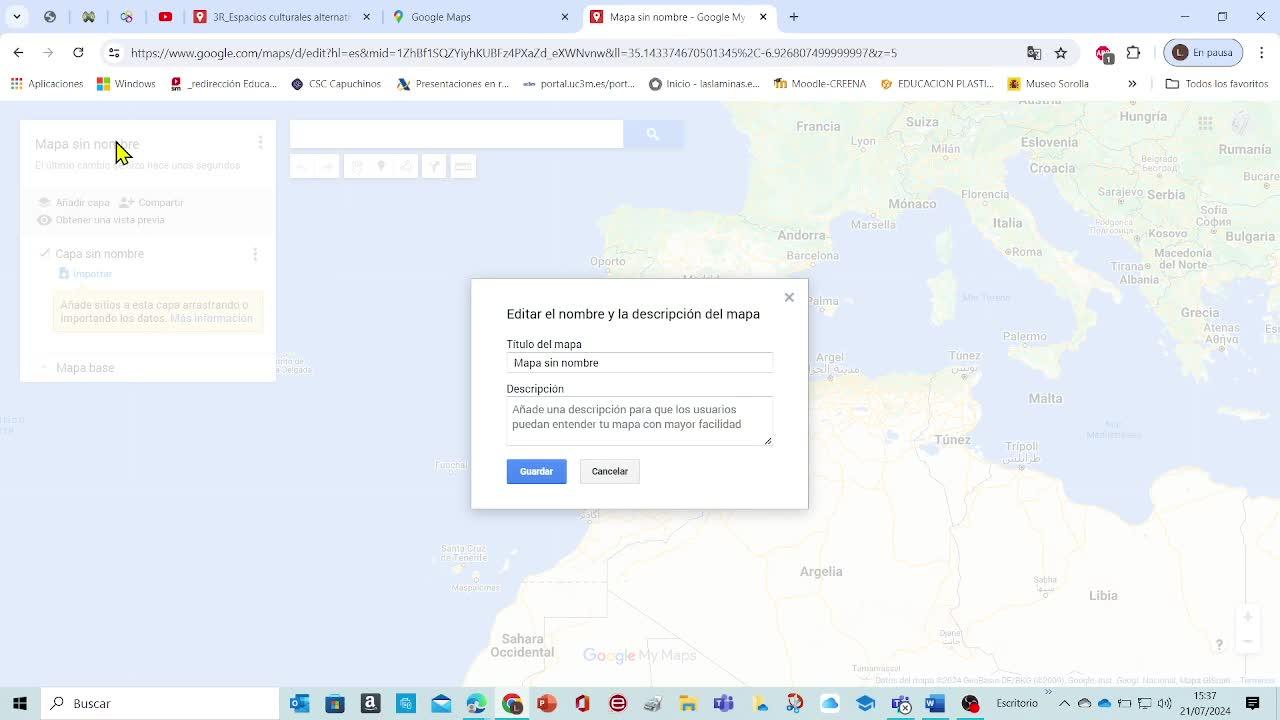Viewport: 1280px width, 720px height.
Task: Click the blue search magnifier button
Action: (x=653, y=134)
